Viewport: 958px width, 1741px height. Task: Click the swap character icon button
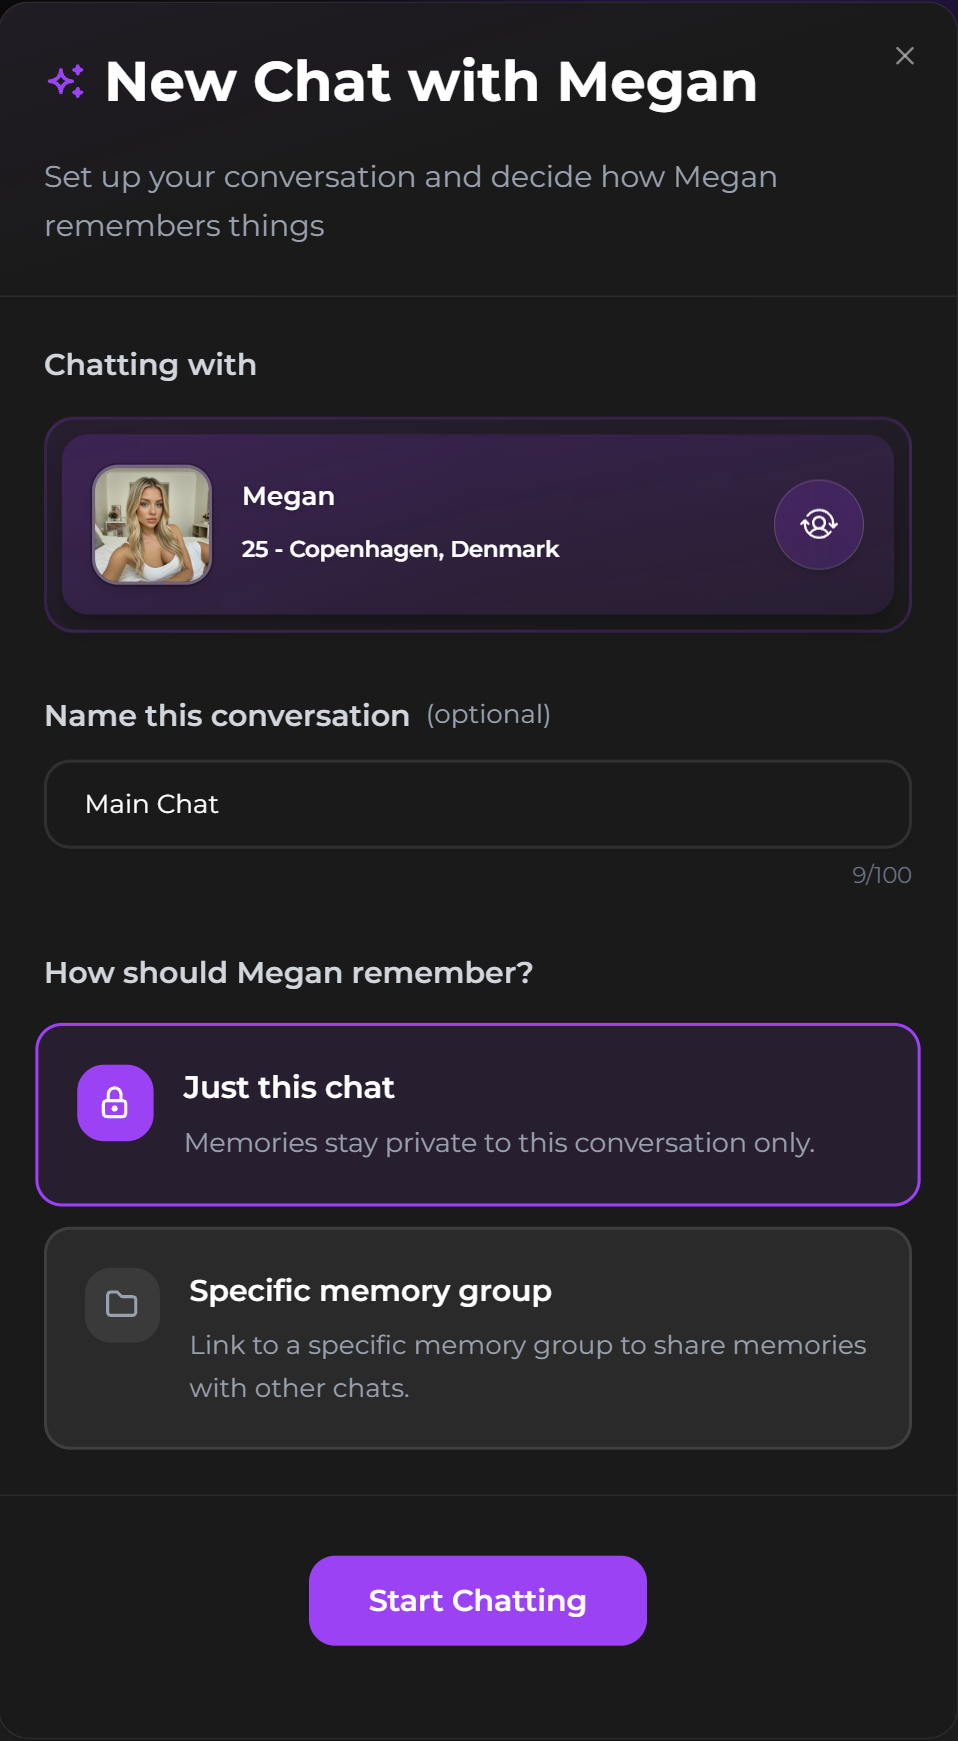tap(818, 525)
